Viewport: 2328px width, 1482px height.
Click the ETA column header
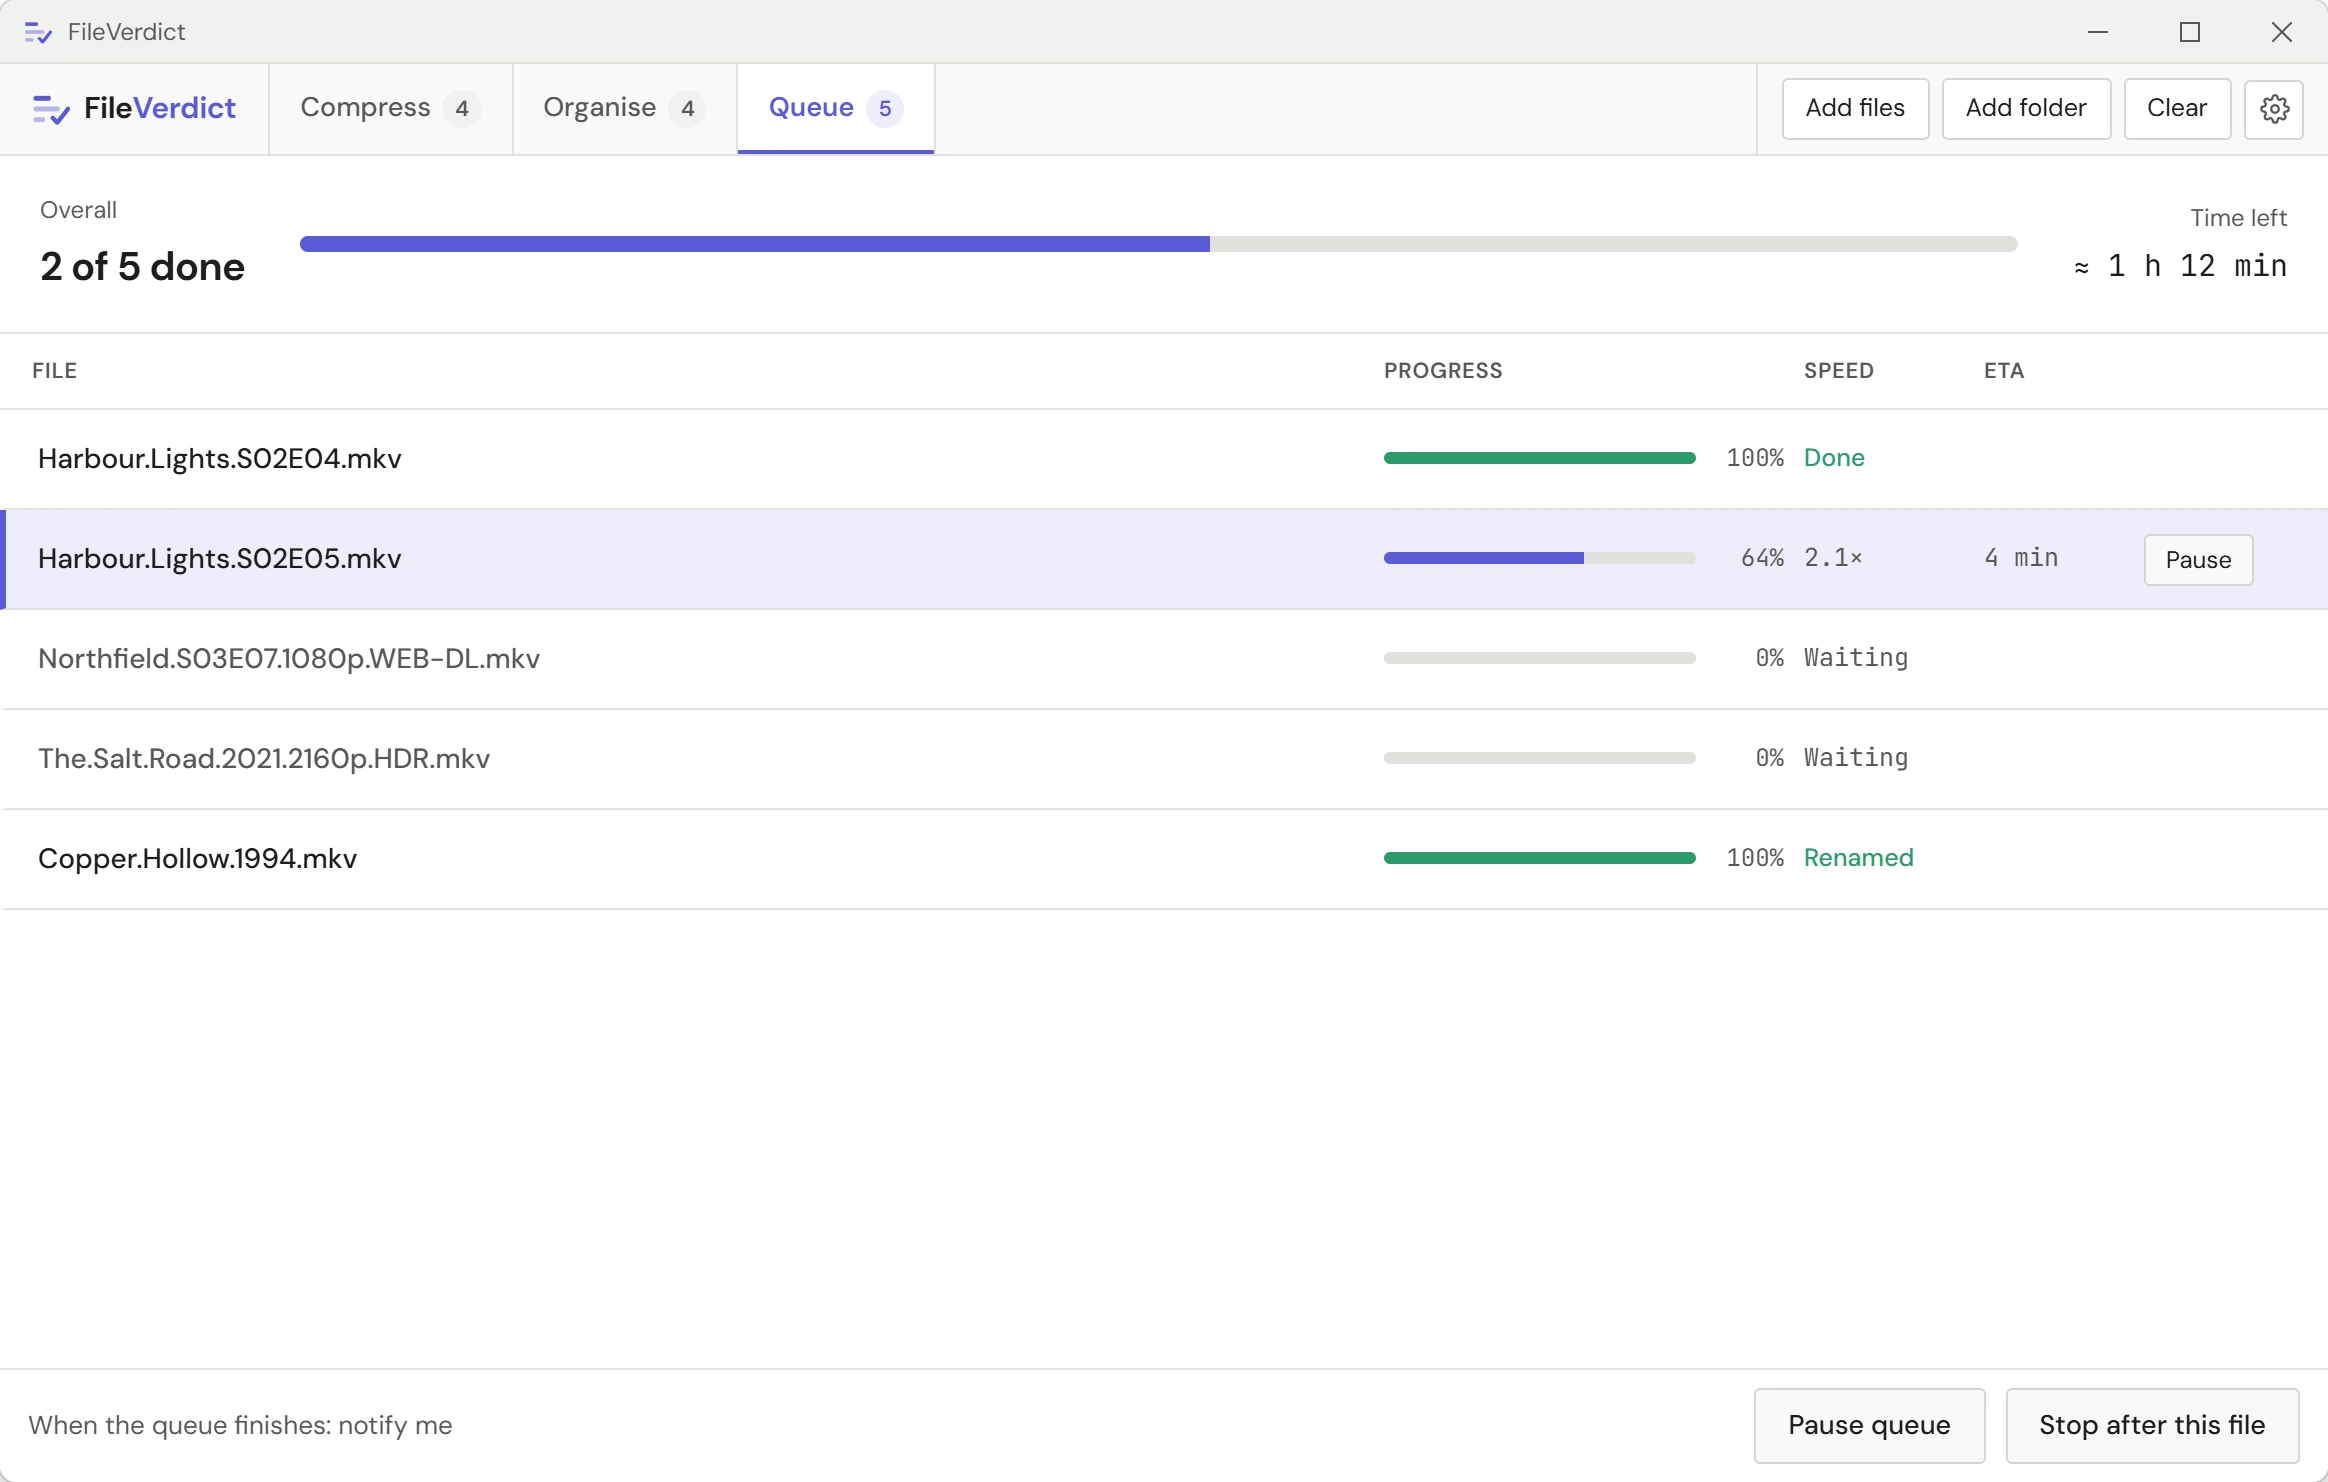click(x=2003, y=371)
